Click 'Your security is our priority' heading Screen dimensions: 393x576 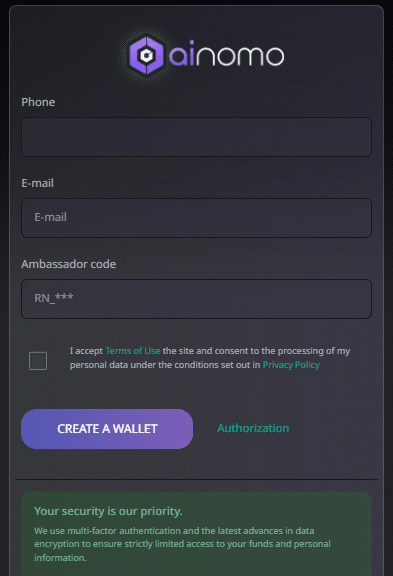coord(108,511)
